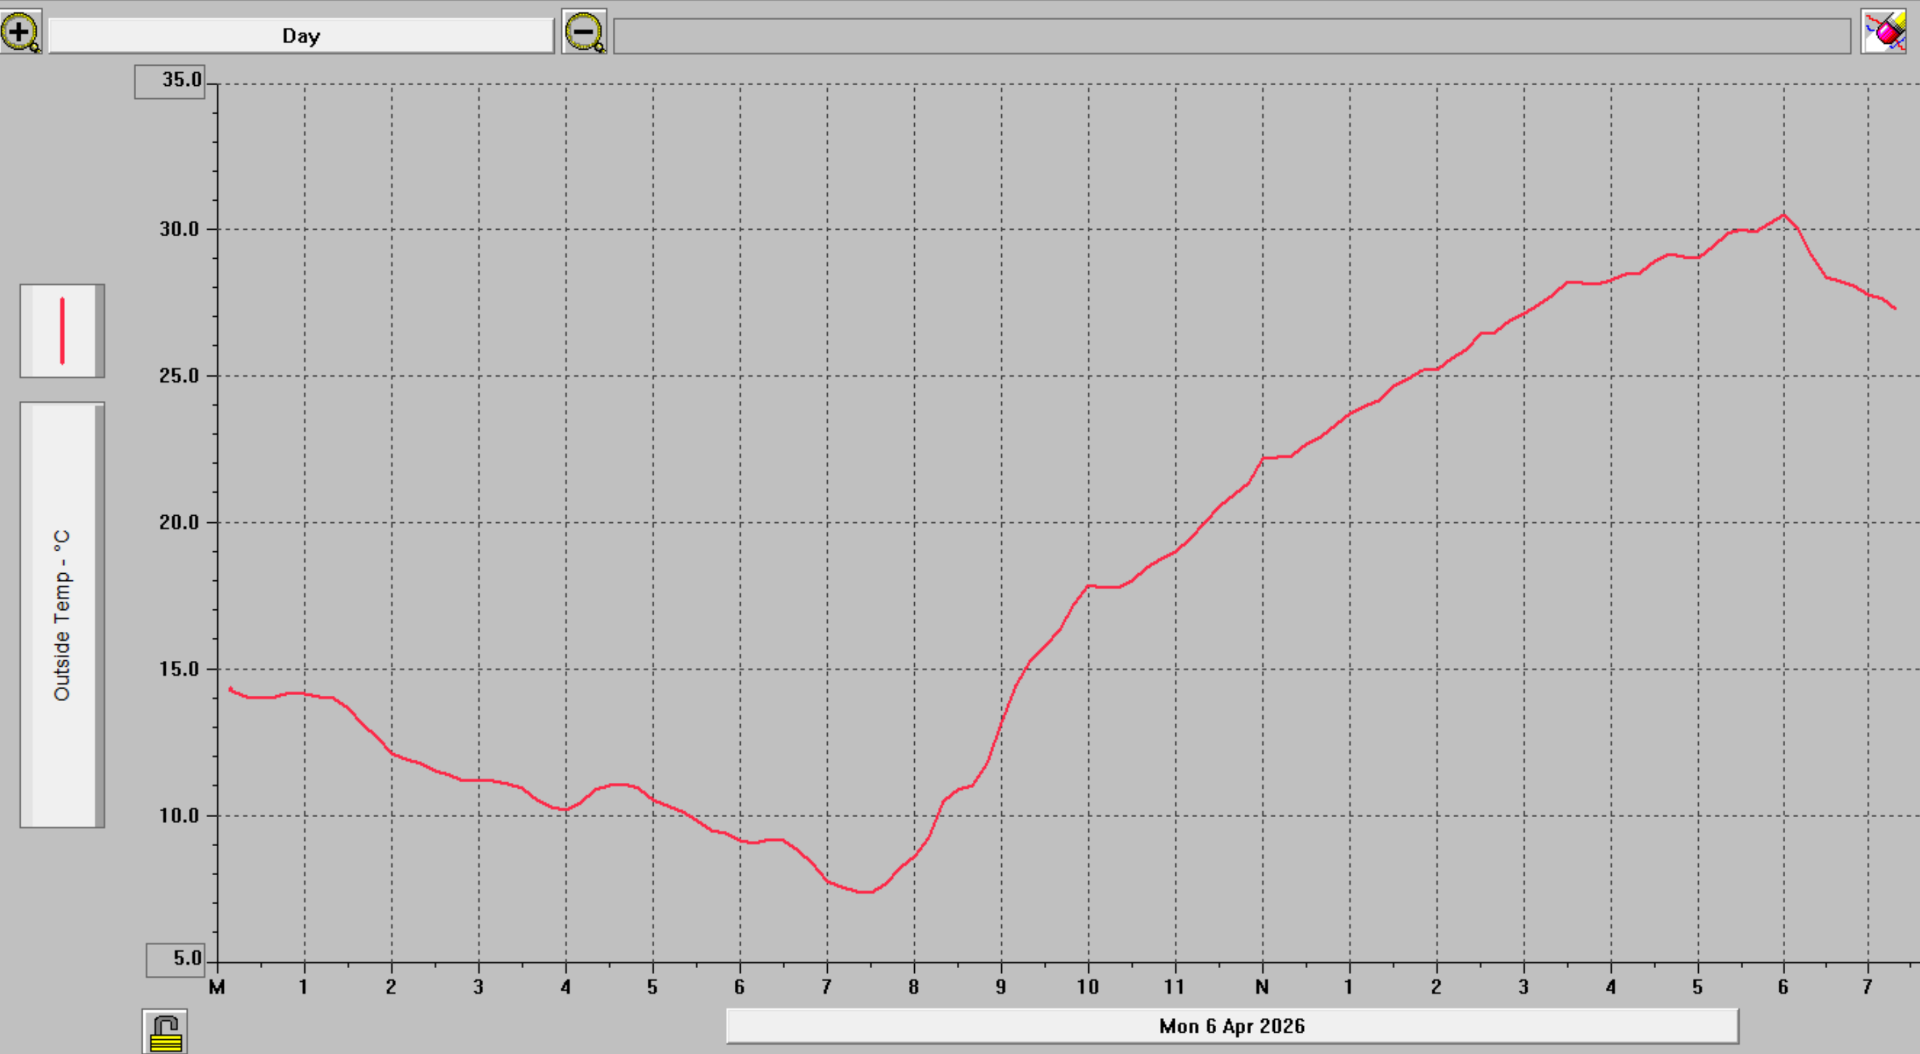The height and width of the screenshot is (1054, 1920).
Task: Click the 5.0 lower scale value box
Action: pos(176,959)
